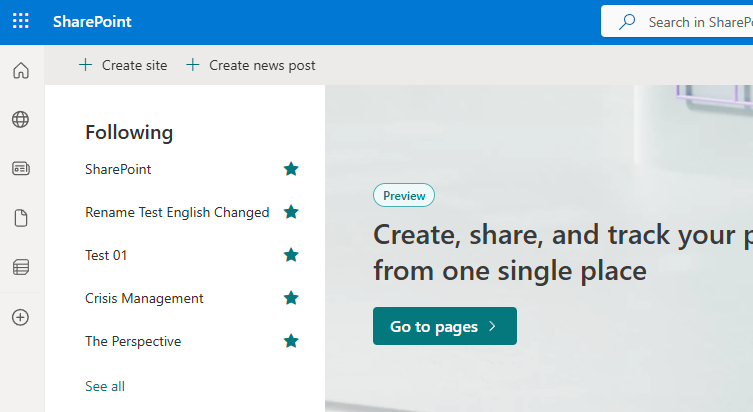The width and height of the screenshot is (753, 412).
Task: Open My files page icon
Action: [21, 218]
